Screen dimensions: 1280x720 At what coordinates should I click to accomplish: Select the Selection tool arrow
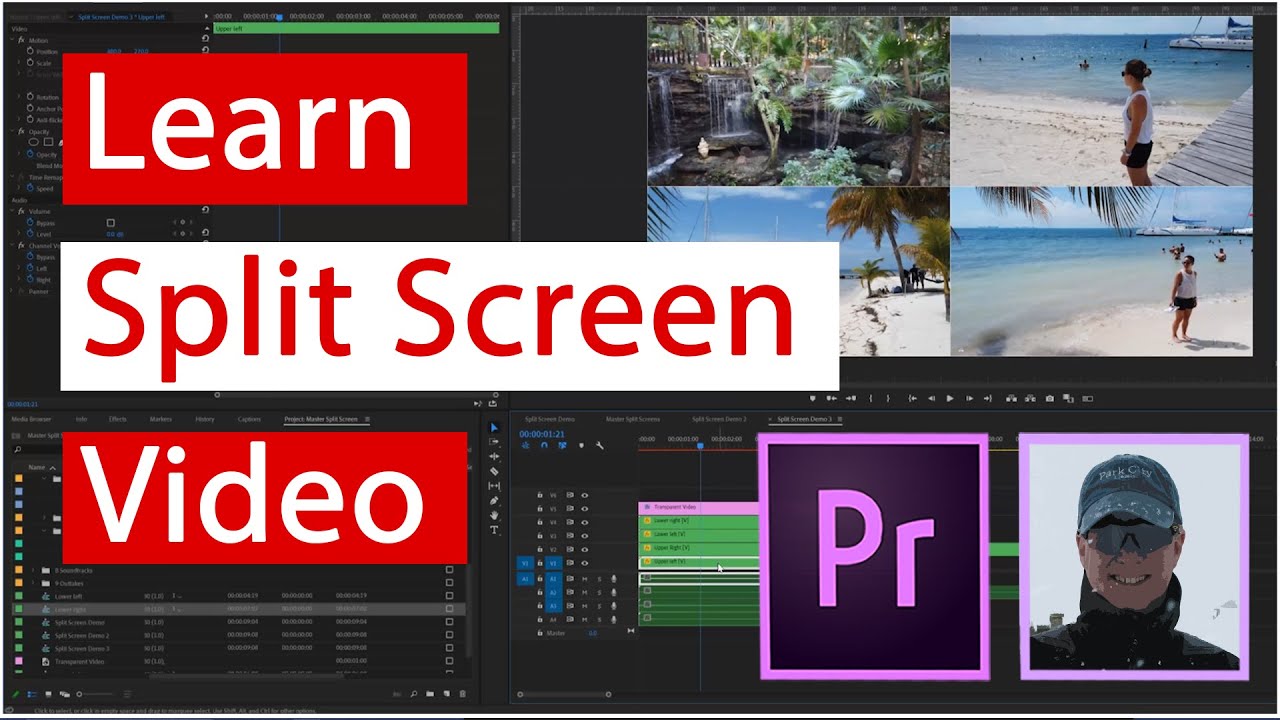(494, 428)
